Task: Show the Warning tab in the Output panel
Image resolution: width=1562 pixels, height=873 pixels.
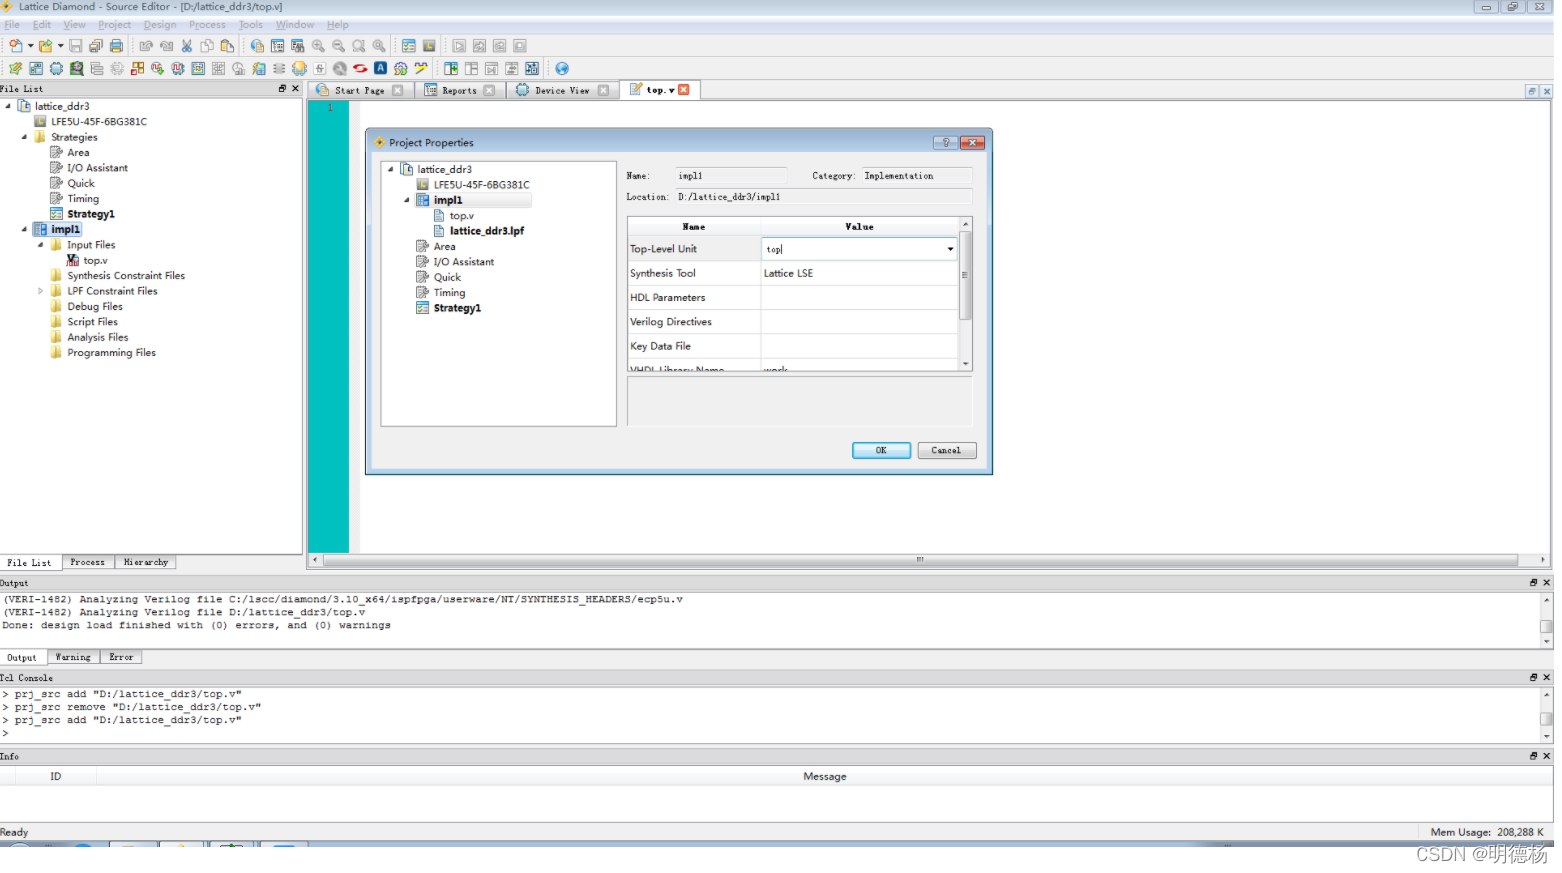Action: click(73, 657)
